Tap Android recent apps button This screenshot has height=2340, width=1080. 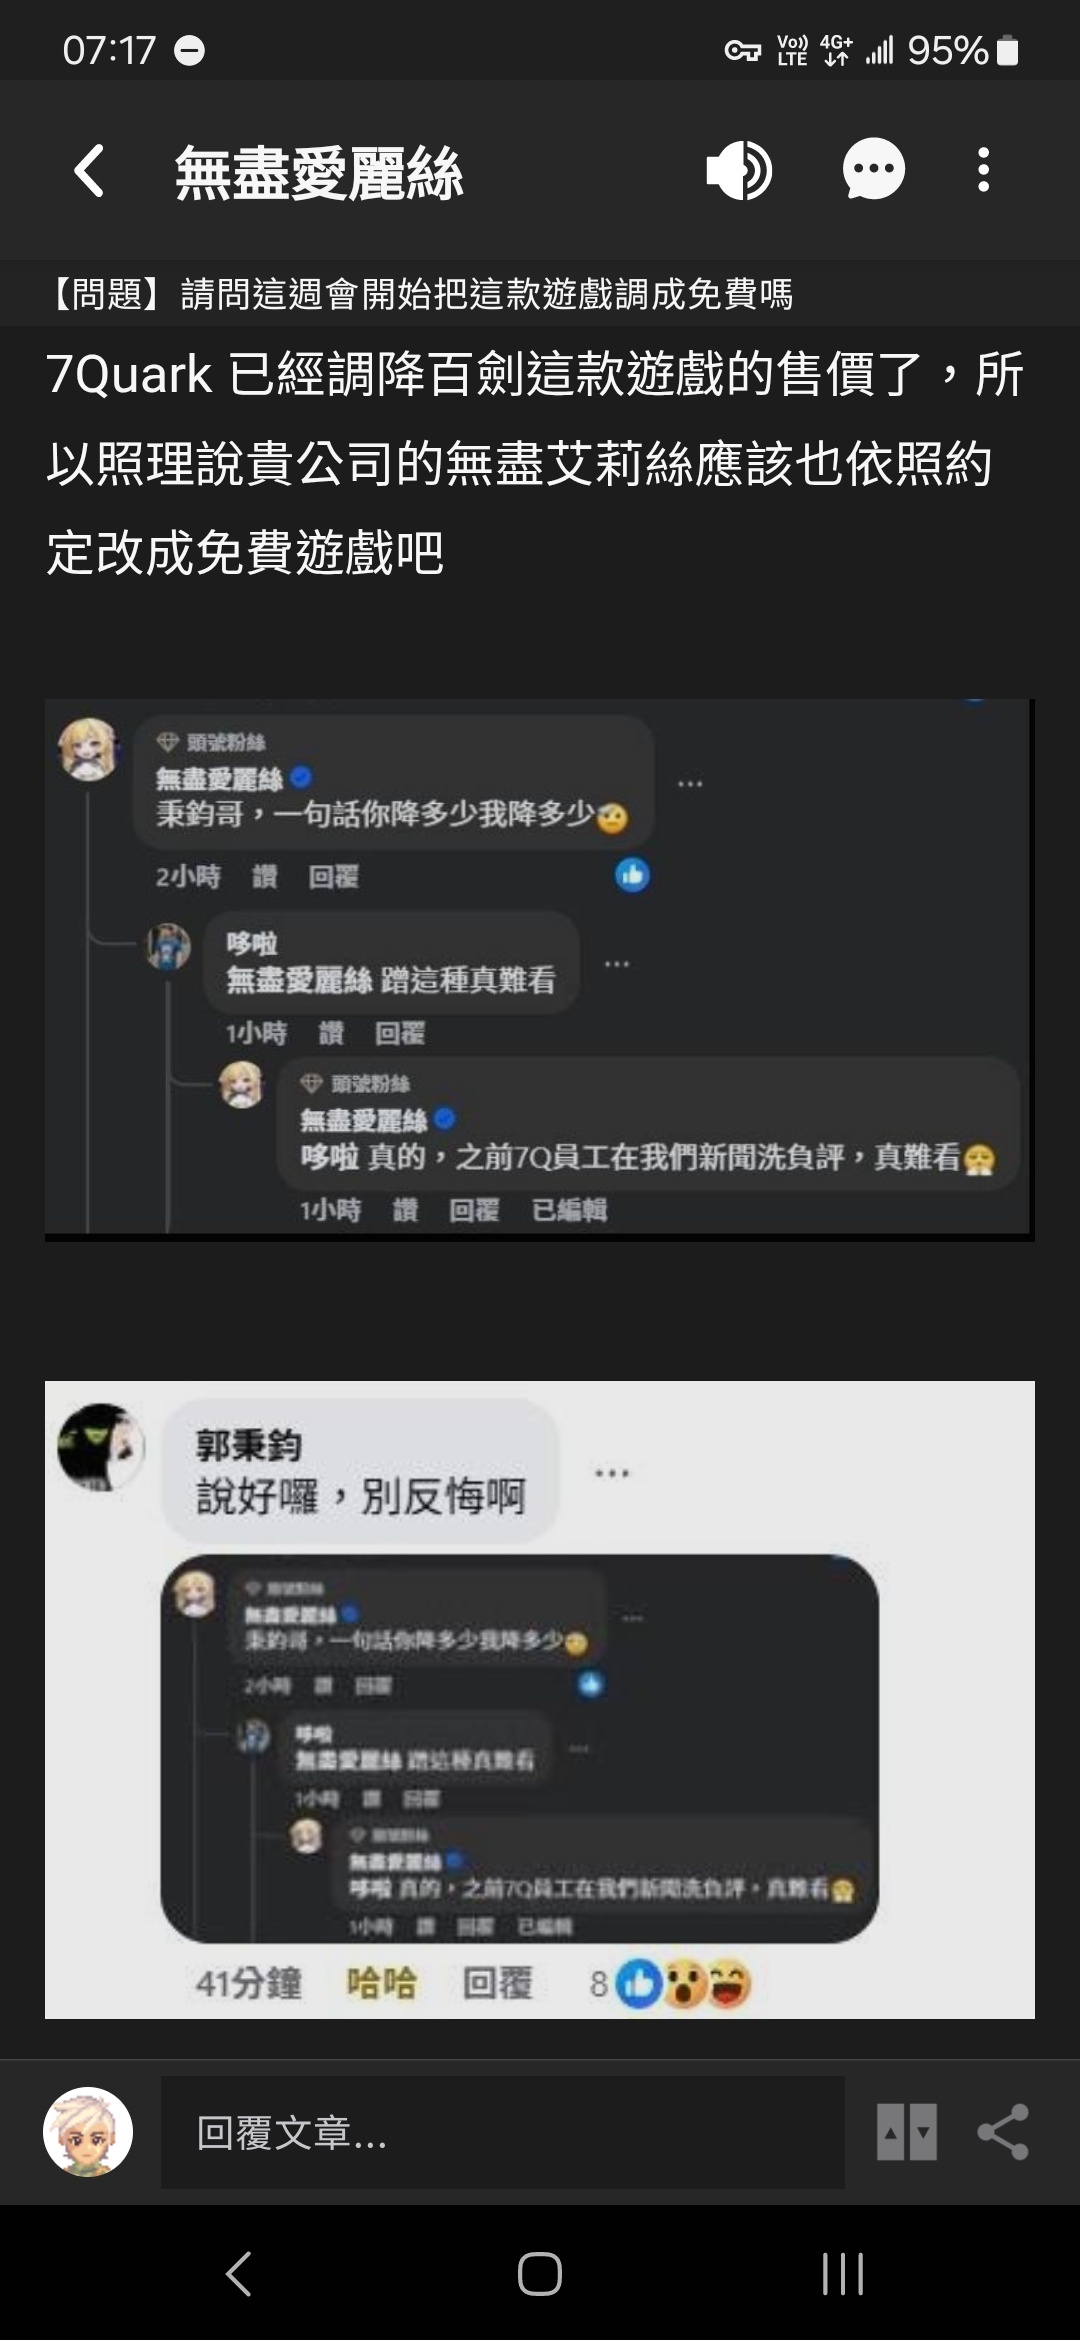coord(842,2273)
